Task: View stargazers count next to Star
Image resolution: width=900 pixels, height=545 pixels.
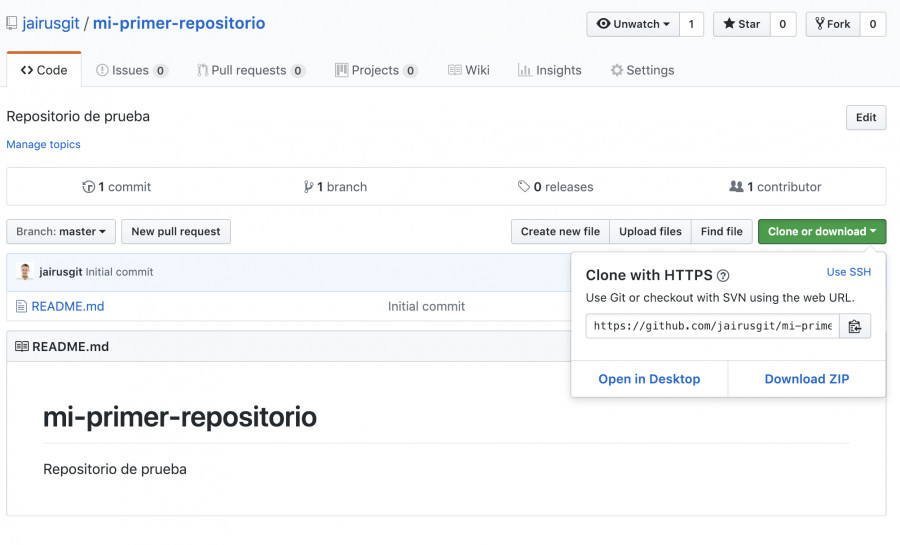Action: point(782,24)
